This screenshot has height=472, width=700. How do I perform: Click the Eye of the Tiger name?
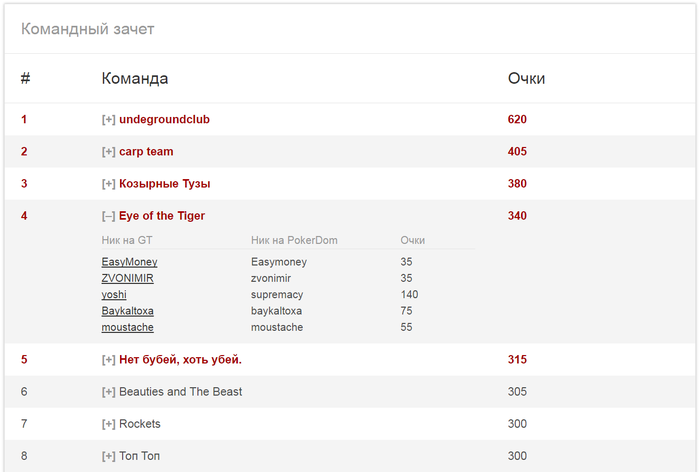162,216
